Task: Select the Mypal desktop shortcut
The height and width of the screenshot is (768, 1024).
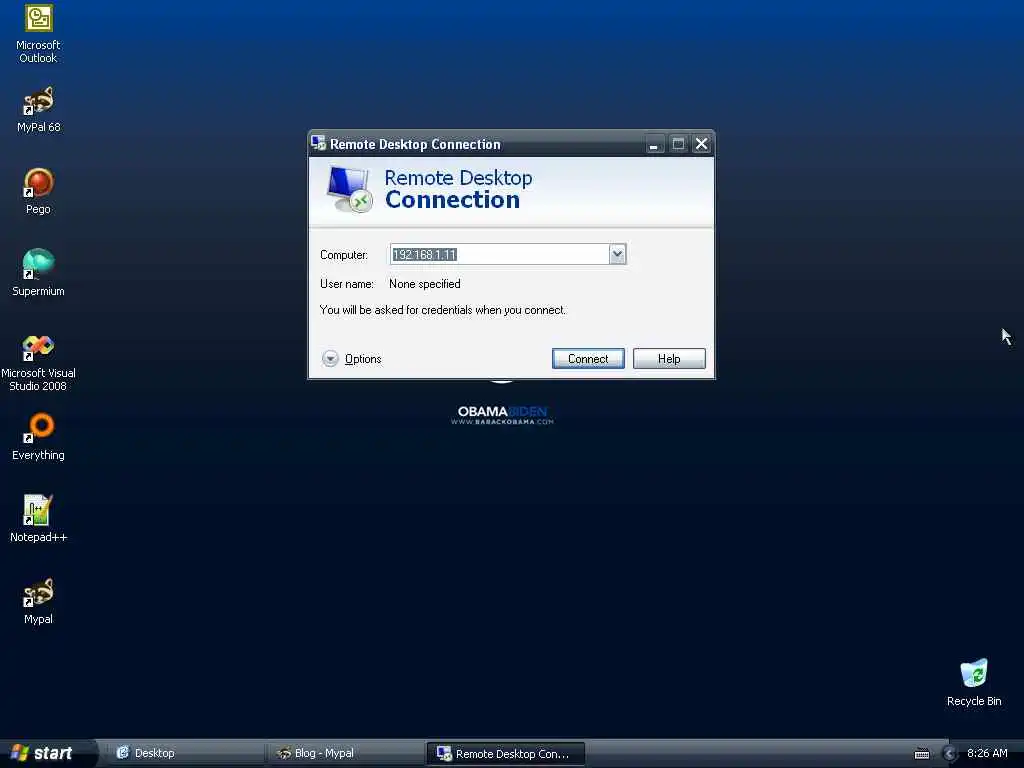Action: [38, 601]
